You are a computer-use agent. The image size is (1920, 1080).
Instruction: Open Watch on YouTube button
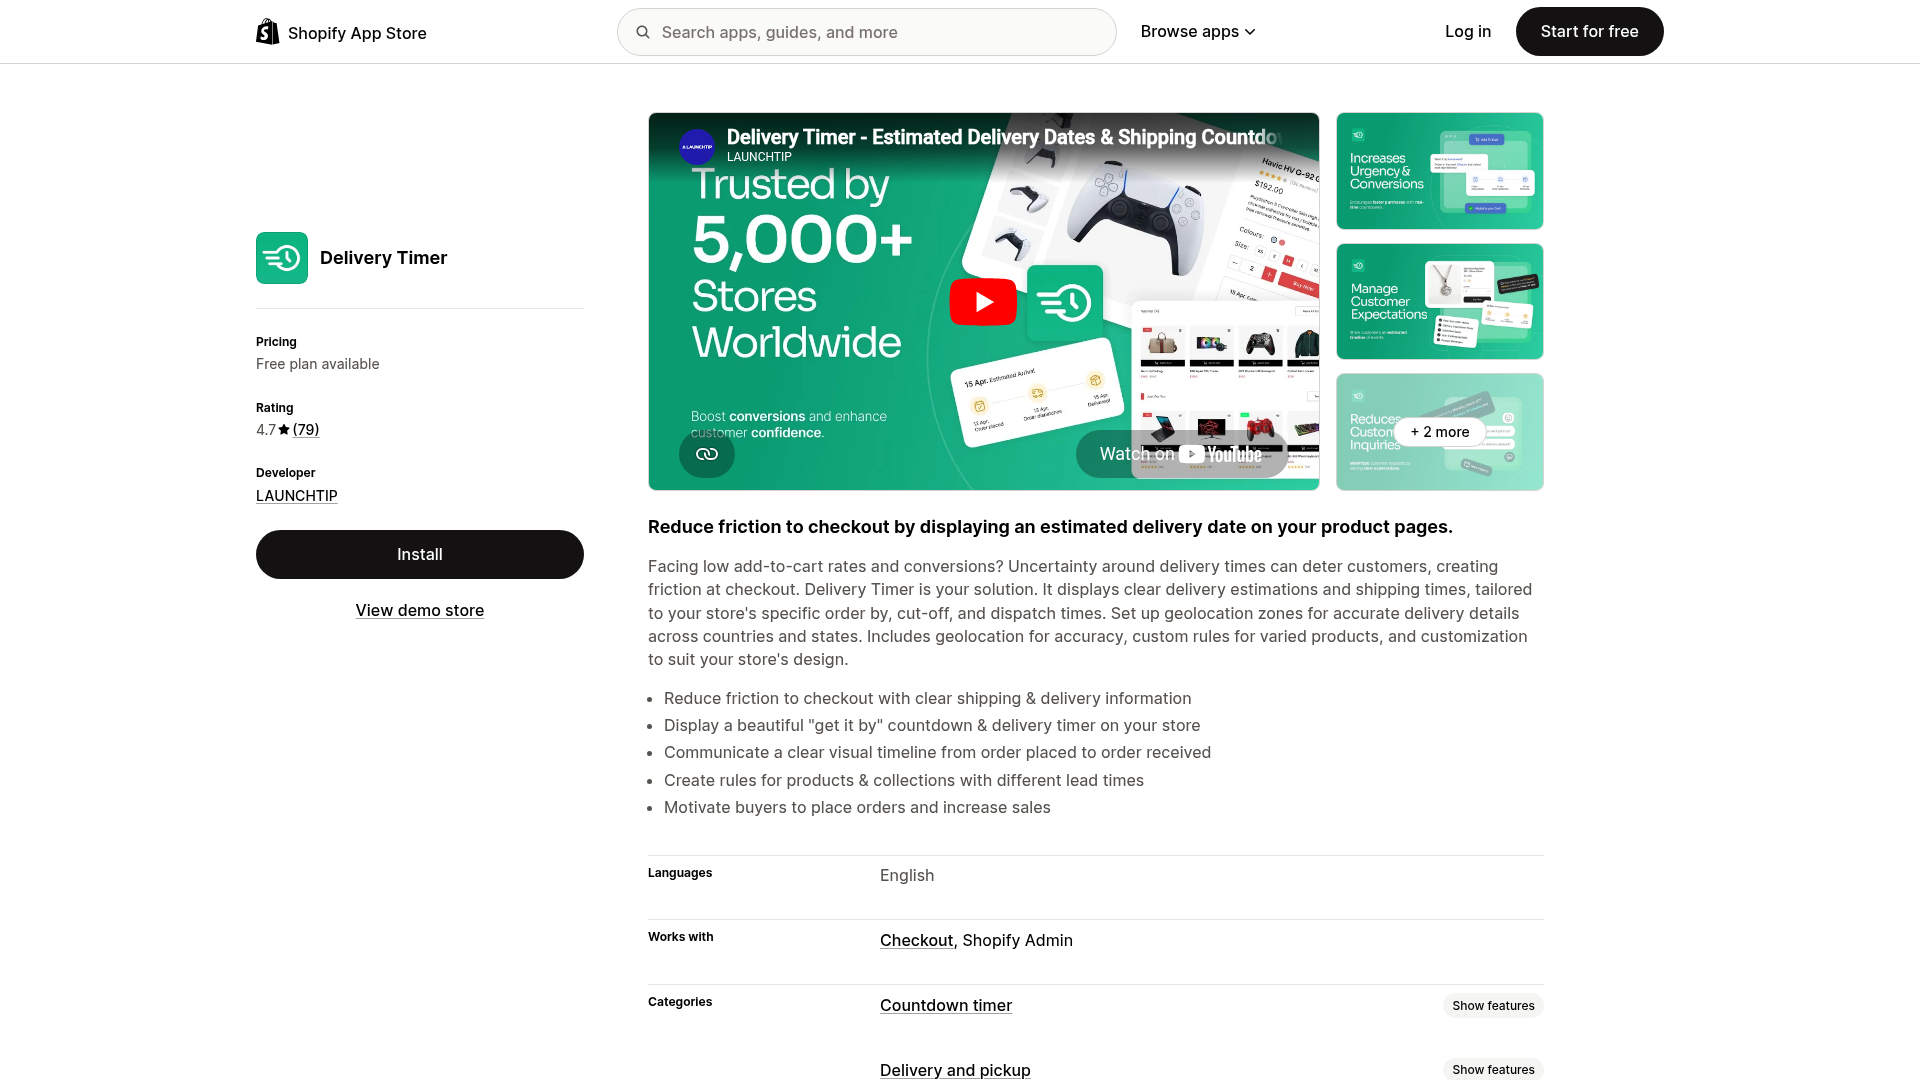coord(1181,454)
